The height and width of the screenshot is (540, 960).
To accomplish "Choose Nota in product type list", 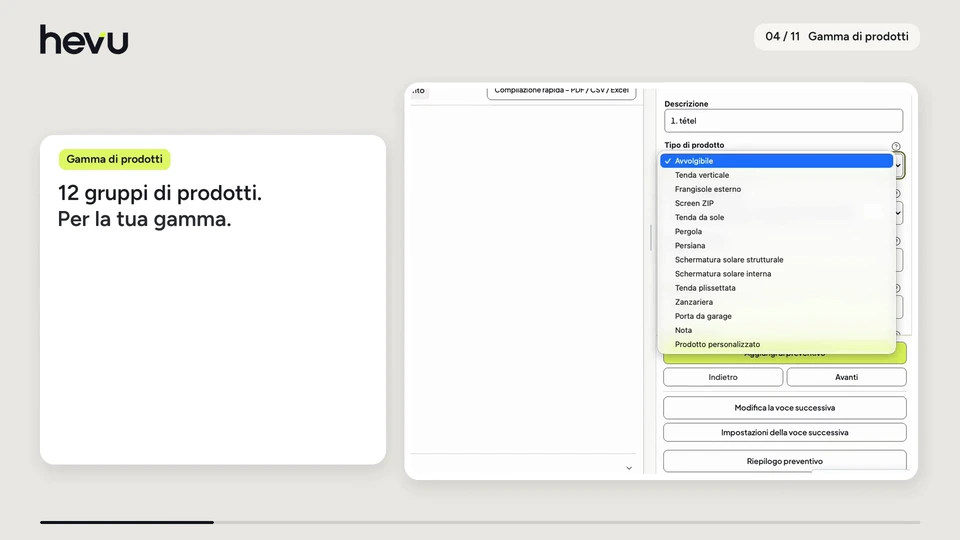I will point(776,330).
